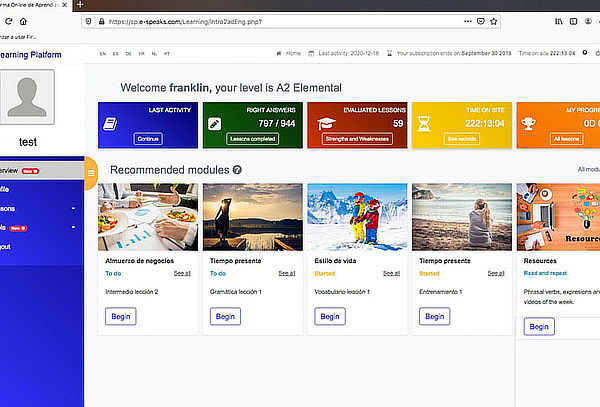Image resolution: width=600 pixels, height=407 pixels.
Task: Click the graduation cap Evaluated Lessons icon
Action: click(x=325, y=124)
